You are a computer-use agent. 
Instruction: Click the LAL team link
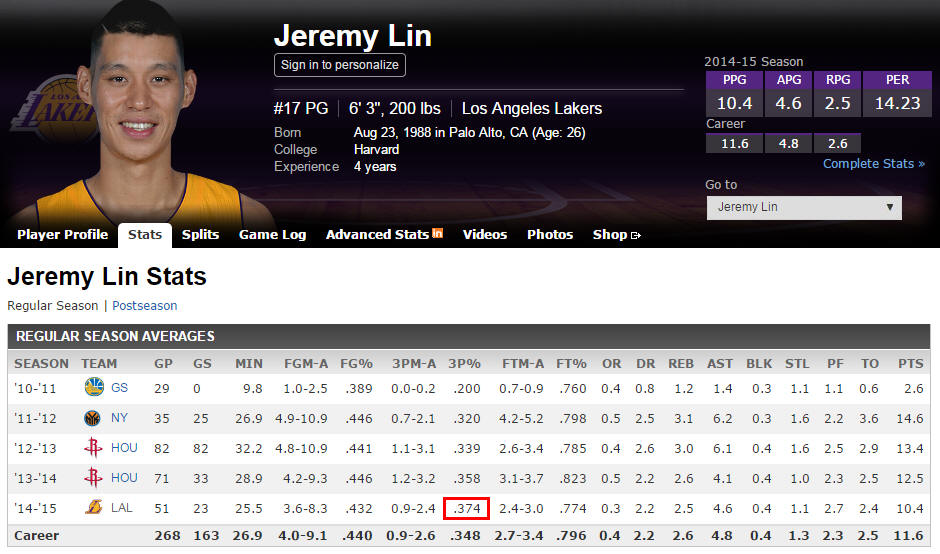tap(122, 508)
